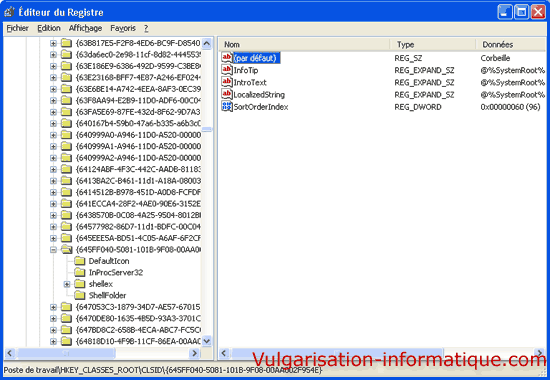This screenshot has width=550, height=380.
Task: Click the string icon of (par défaut)
Action: click(x=227, y=58)
